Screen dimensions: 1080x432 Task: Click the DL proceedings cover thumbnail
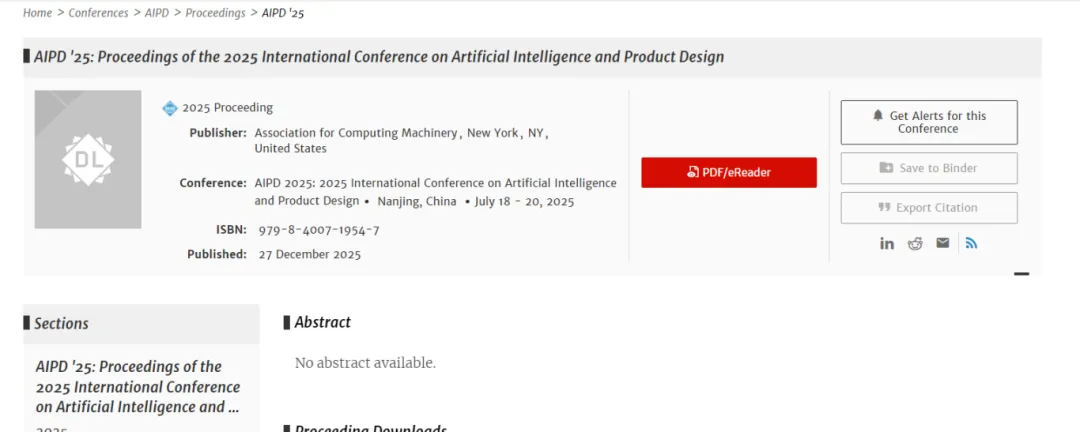tap(88, 159)
